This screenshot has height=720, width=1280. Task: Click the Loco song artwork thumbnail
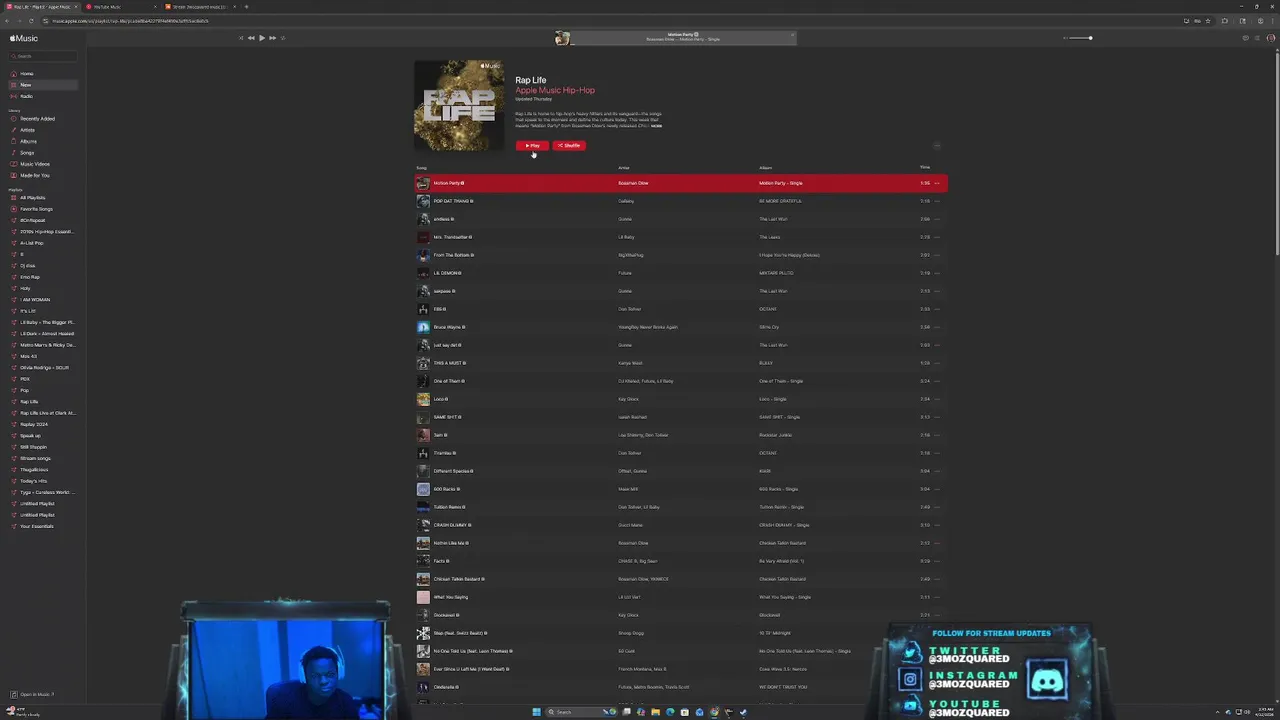(x=423, y=399)
